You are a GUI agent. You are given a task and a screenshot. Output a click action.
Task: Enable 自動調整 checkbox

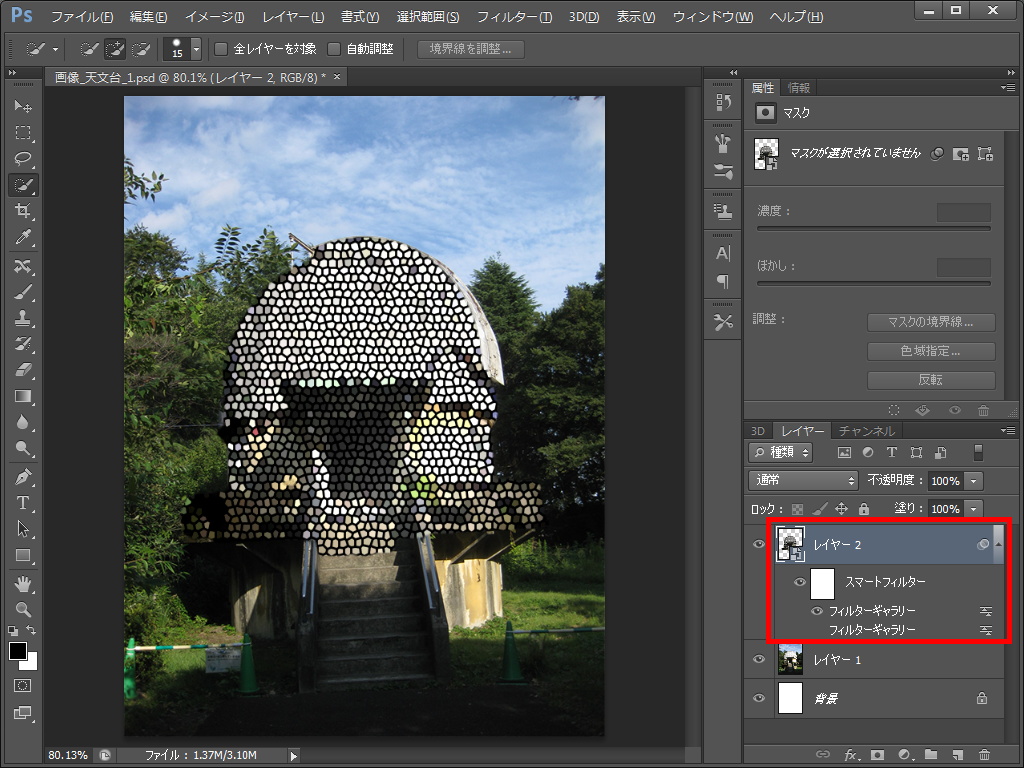point(334,49)
